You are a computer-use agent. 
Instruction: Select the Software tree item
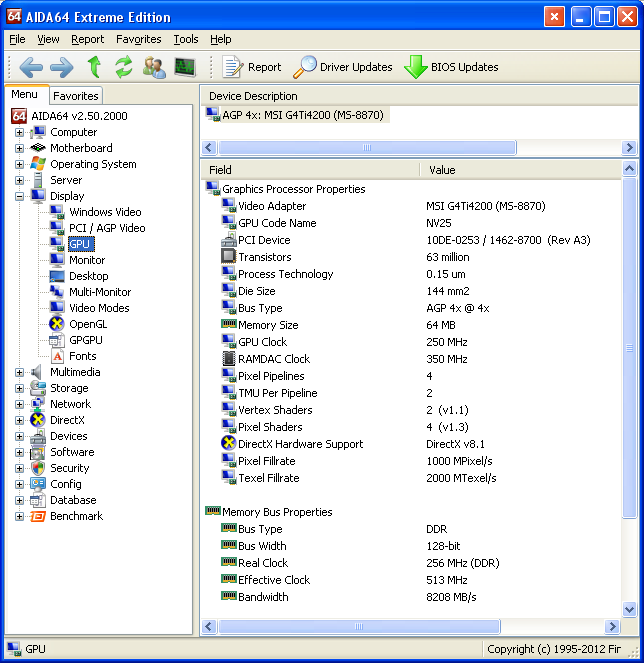click(72, 452)
